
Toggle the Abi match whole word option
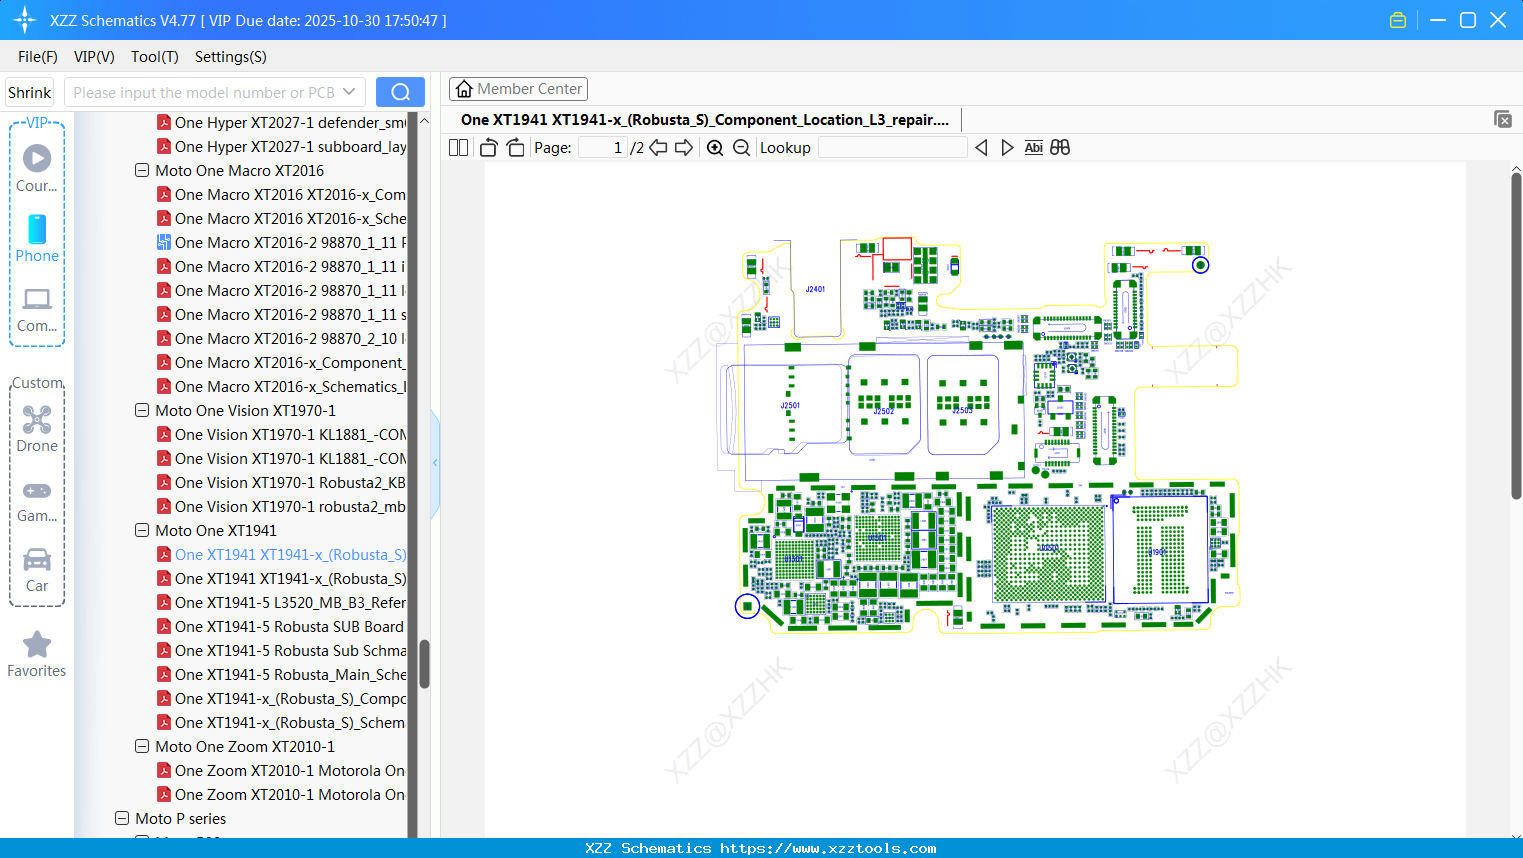click(x=1033, y=148)
